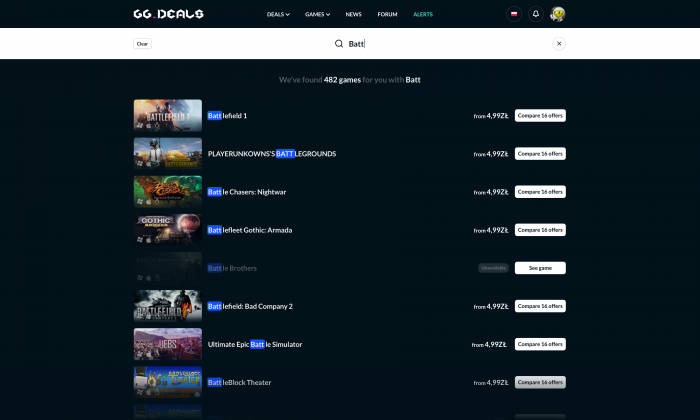Click the 4,99Zł price of BattleBlock Theater

click(x=497, y=383)
